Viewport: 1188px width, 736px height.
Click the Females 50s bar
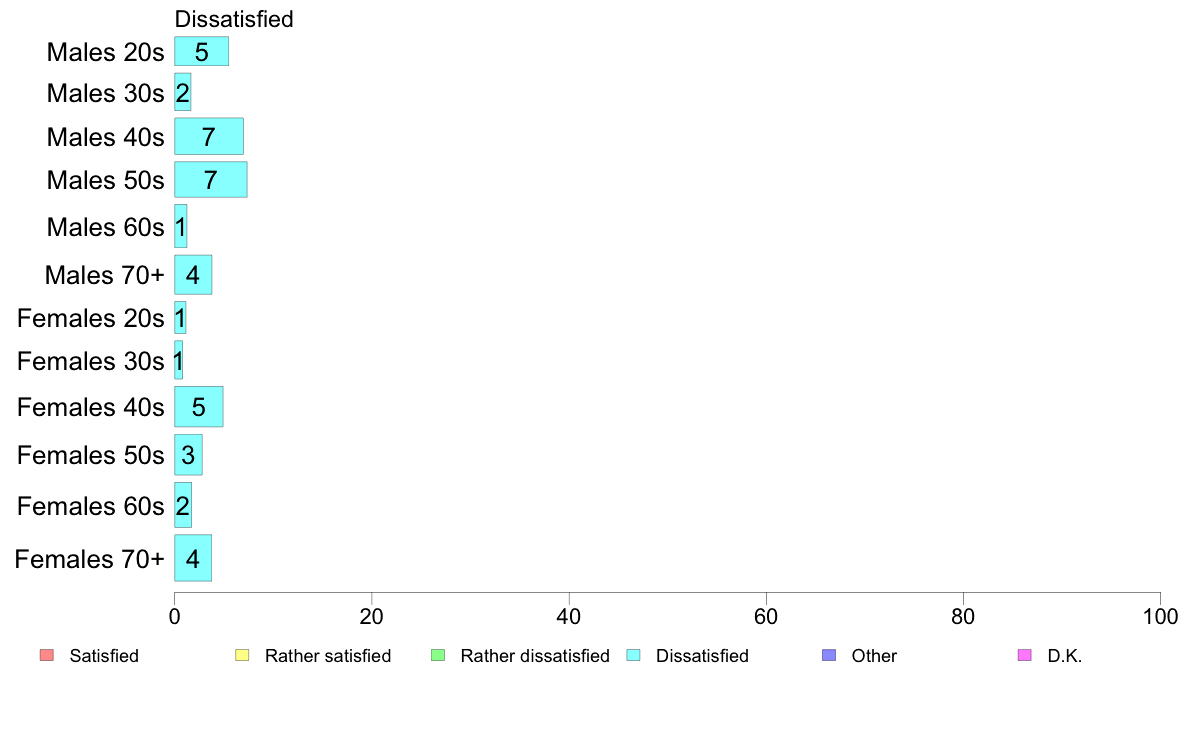click(189, 455)
